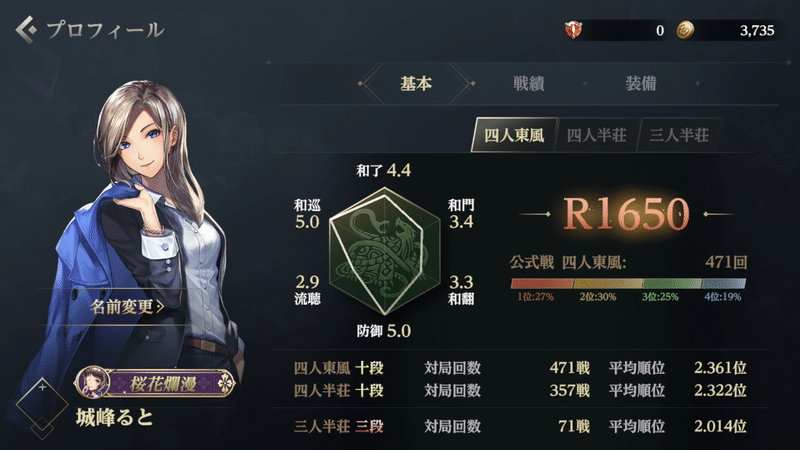Switch to the 装備 tab
The width and height of the screenshot is (800, 450).
click(641, 83)
